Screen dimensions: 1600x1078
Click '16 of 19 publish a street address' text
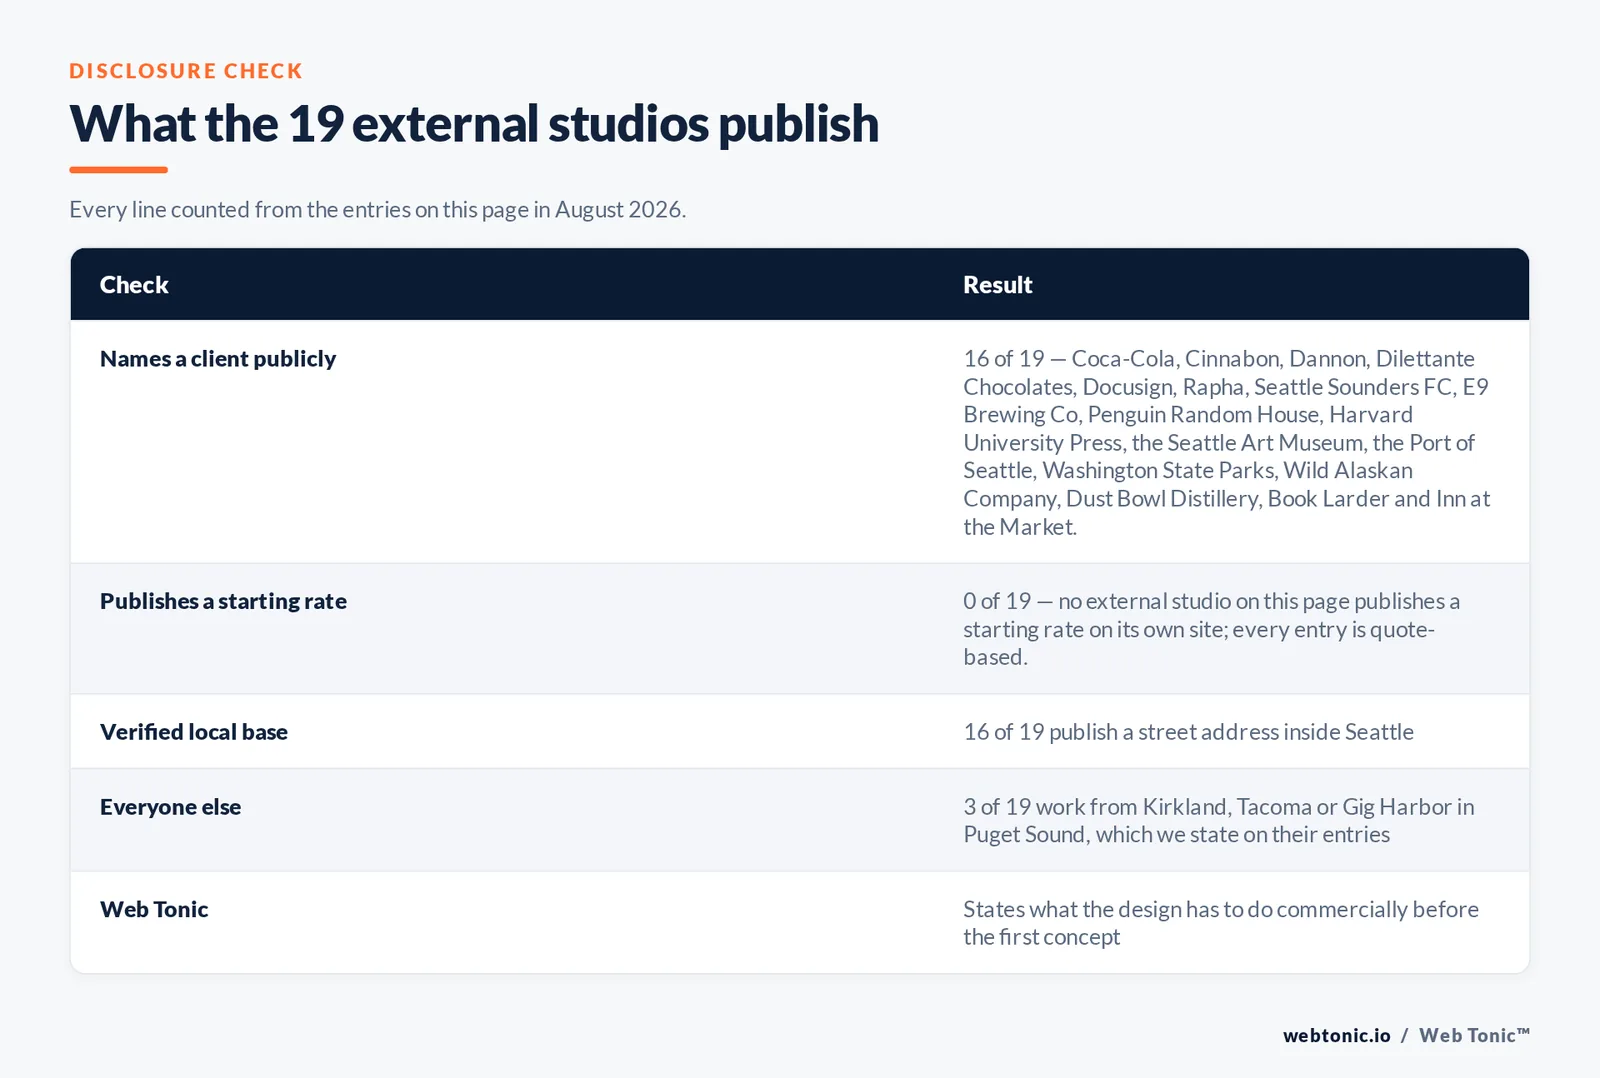tap(1188, 732)
